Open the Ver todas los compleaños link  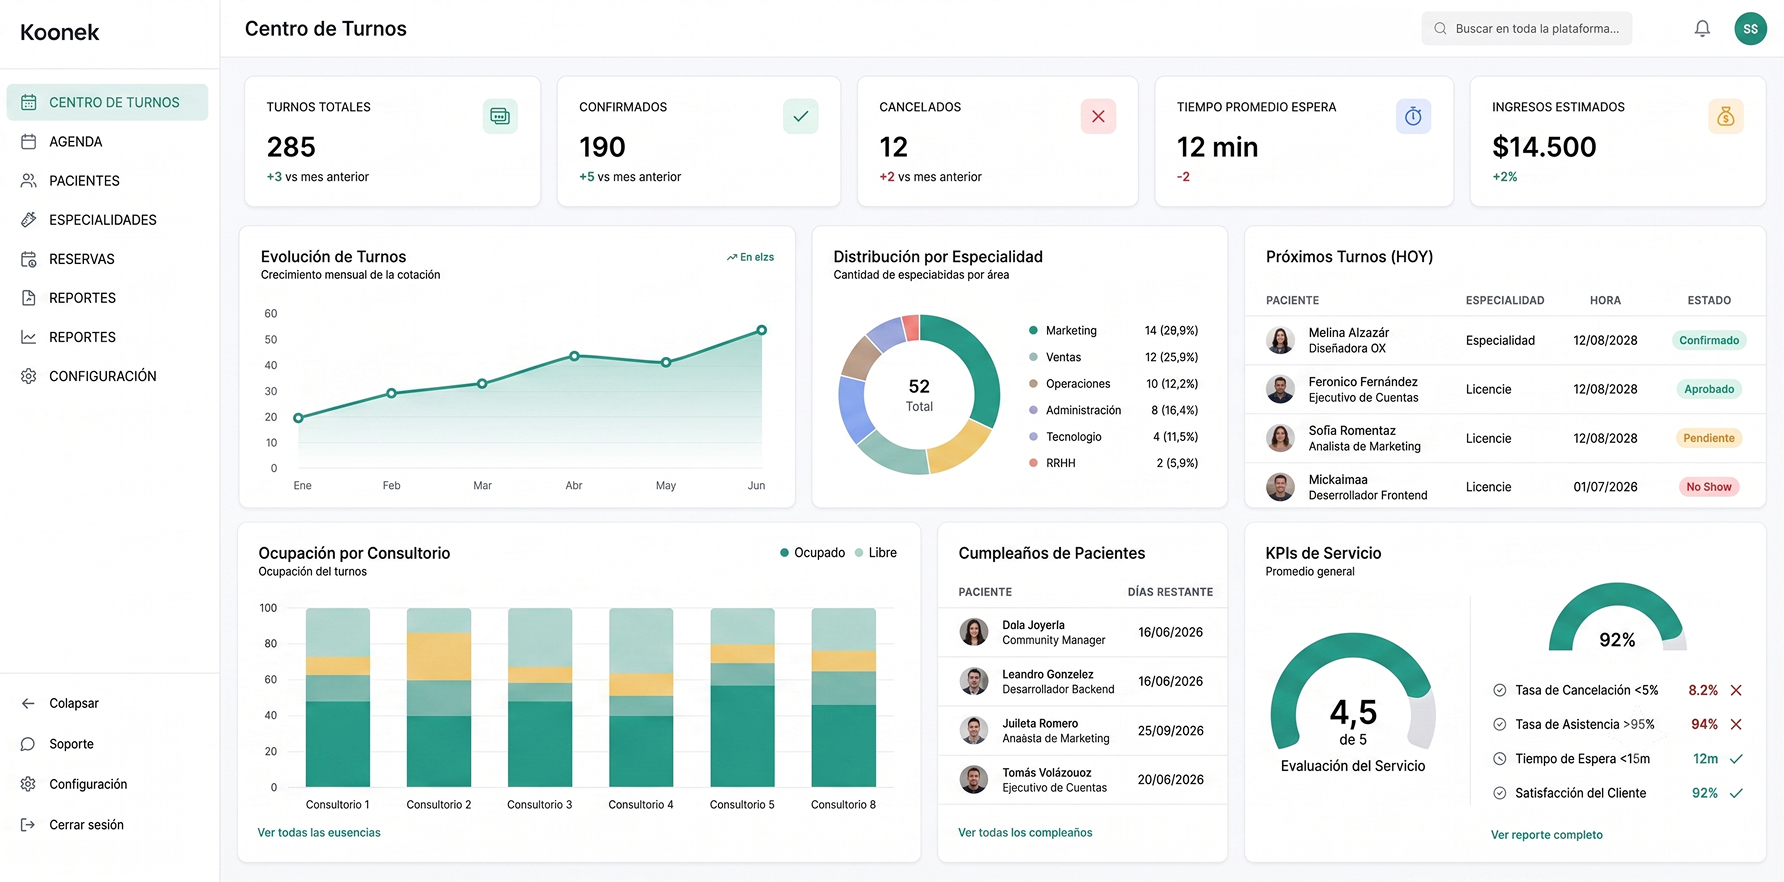[1025, 833]
